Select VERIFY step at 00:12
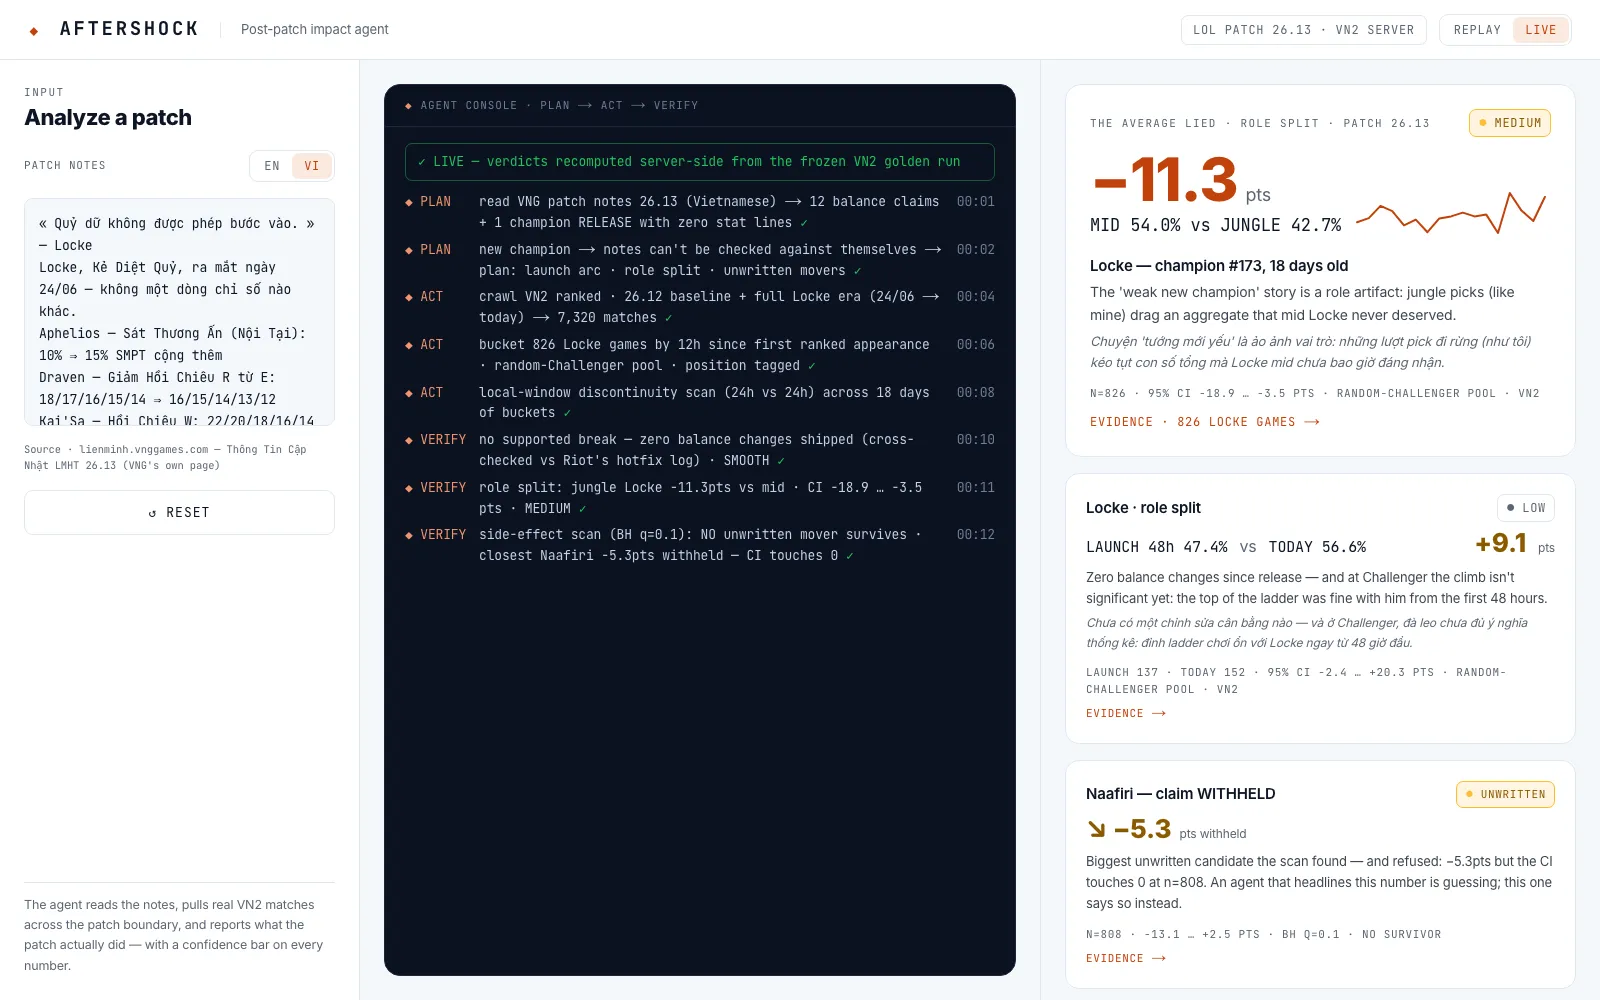 [700, 545]
